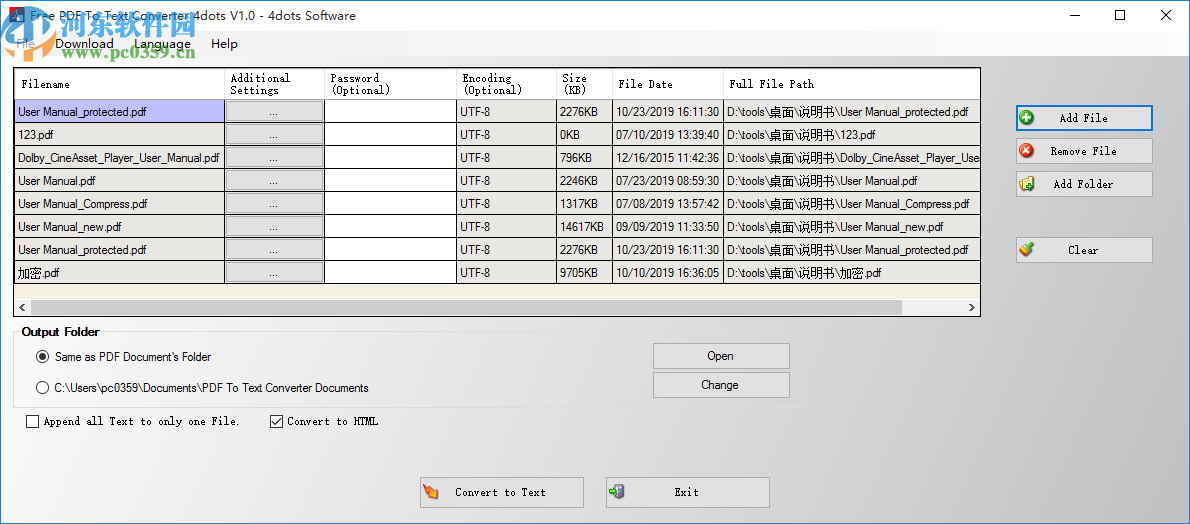The height and width of the screenshot is (524, 1190).
Task: Click the date 10/10/2019 16:36:05
Action: pyautogui.click(x=668, y=273)
